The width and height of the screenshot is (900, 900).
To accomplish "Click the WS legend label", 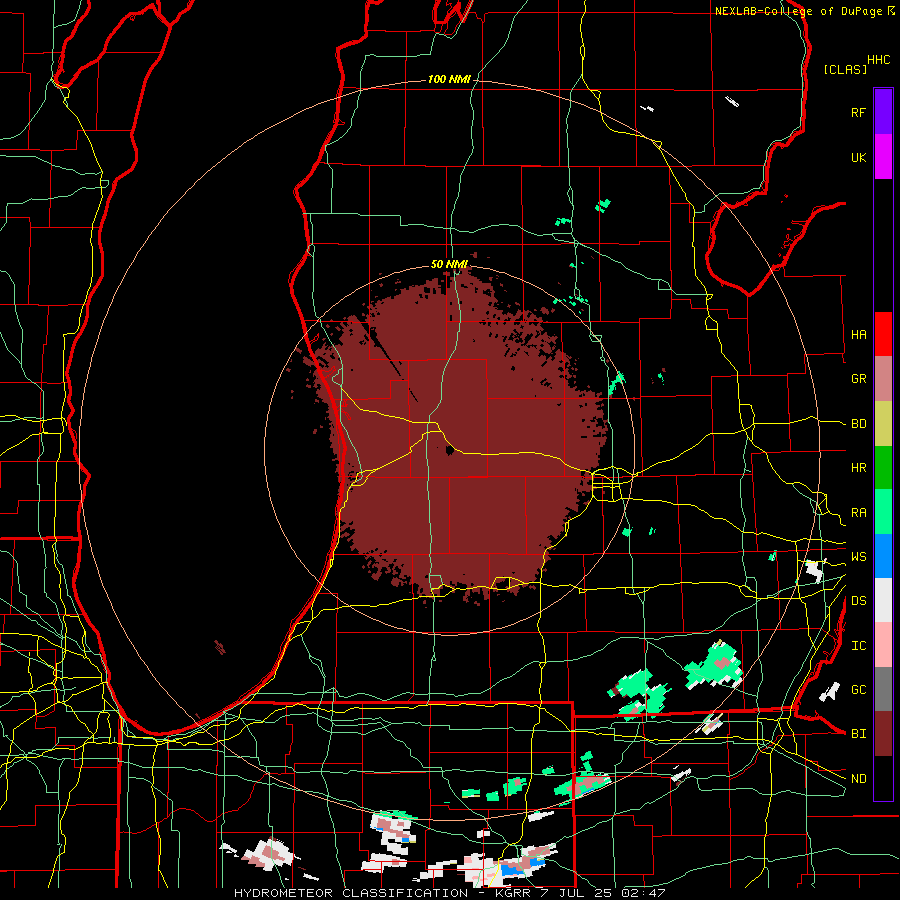I will [858, 557].
